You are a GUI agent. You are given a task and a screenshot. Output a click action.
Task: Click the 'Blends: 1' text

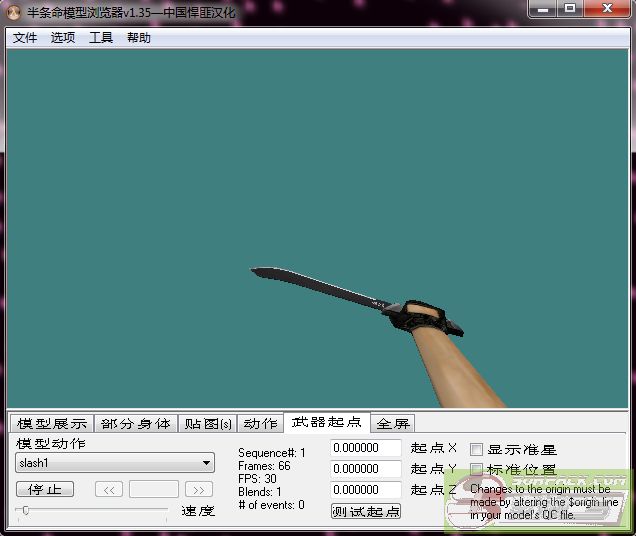pos(260,492)
